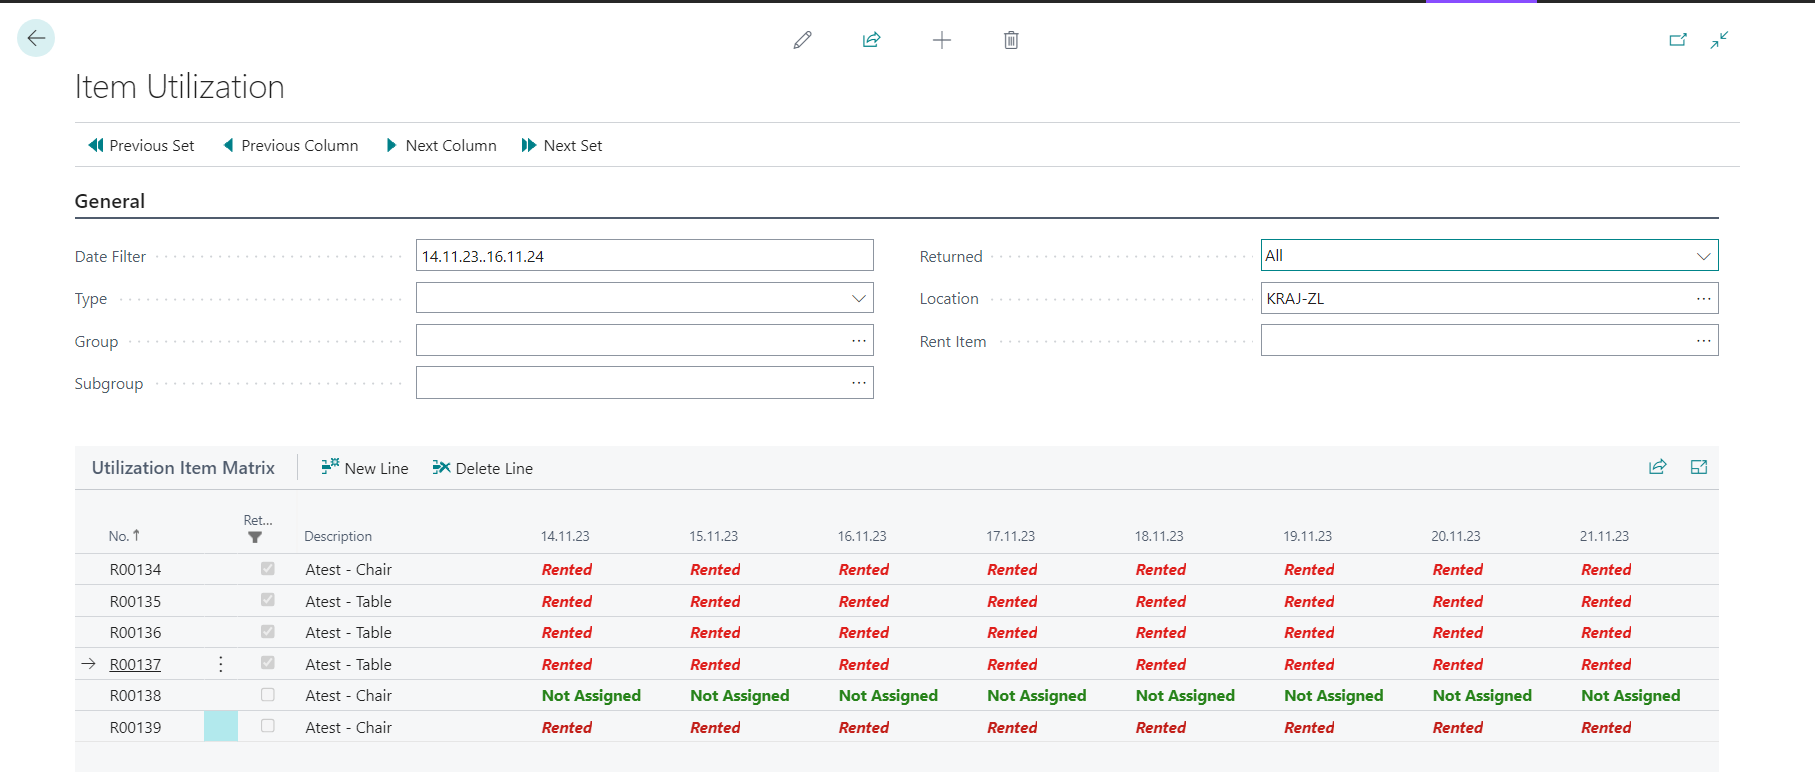1815x772 pixels.
Task: Jump to Next Set
Action: tap(562, 145)
